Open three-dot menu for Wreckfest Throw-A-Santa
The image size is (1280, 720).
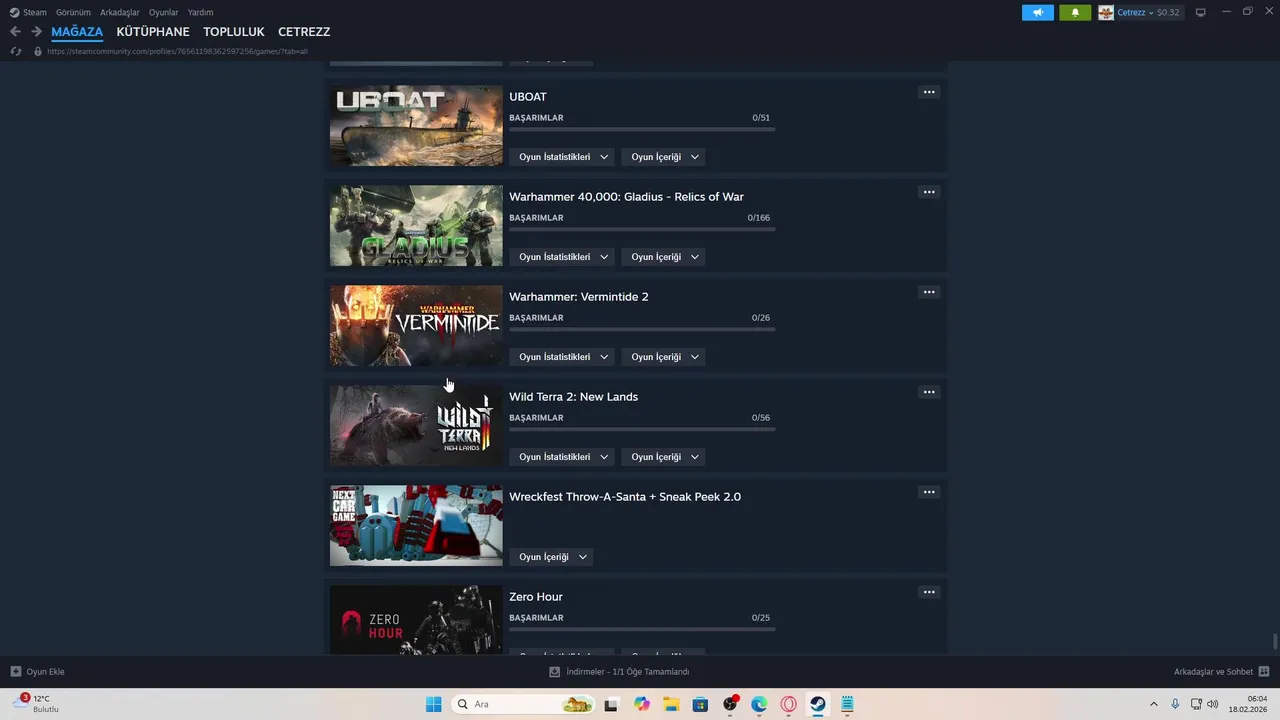pos(929,492)
